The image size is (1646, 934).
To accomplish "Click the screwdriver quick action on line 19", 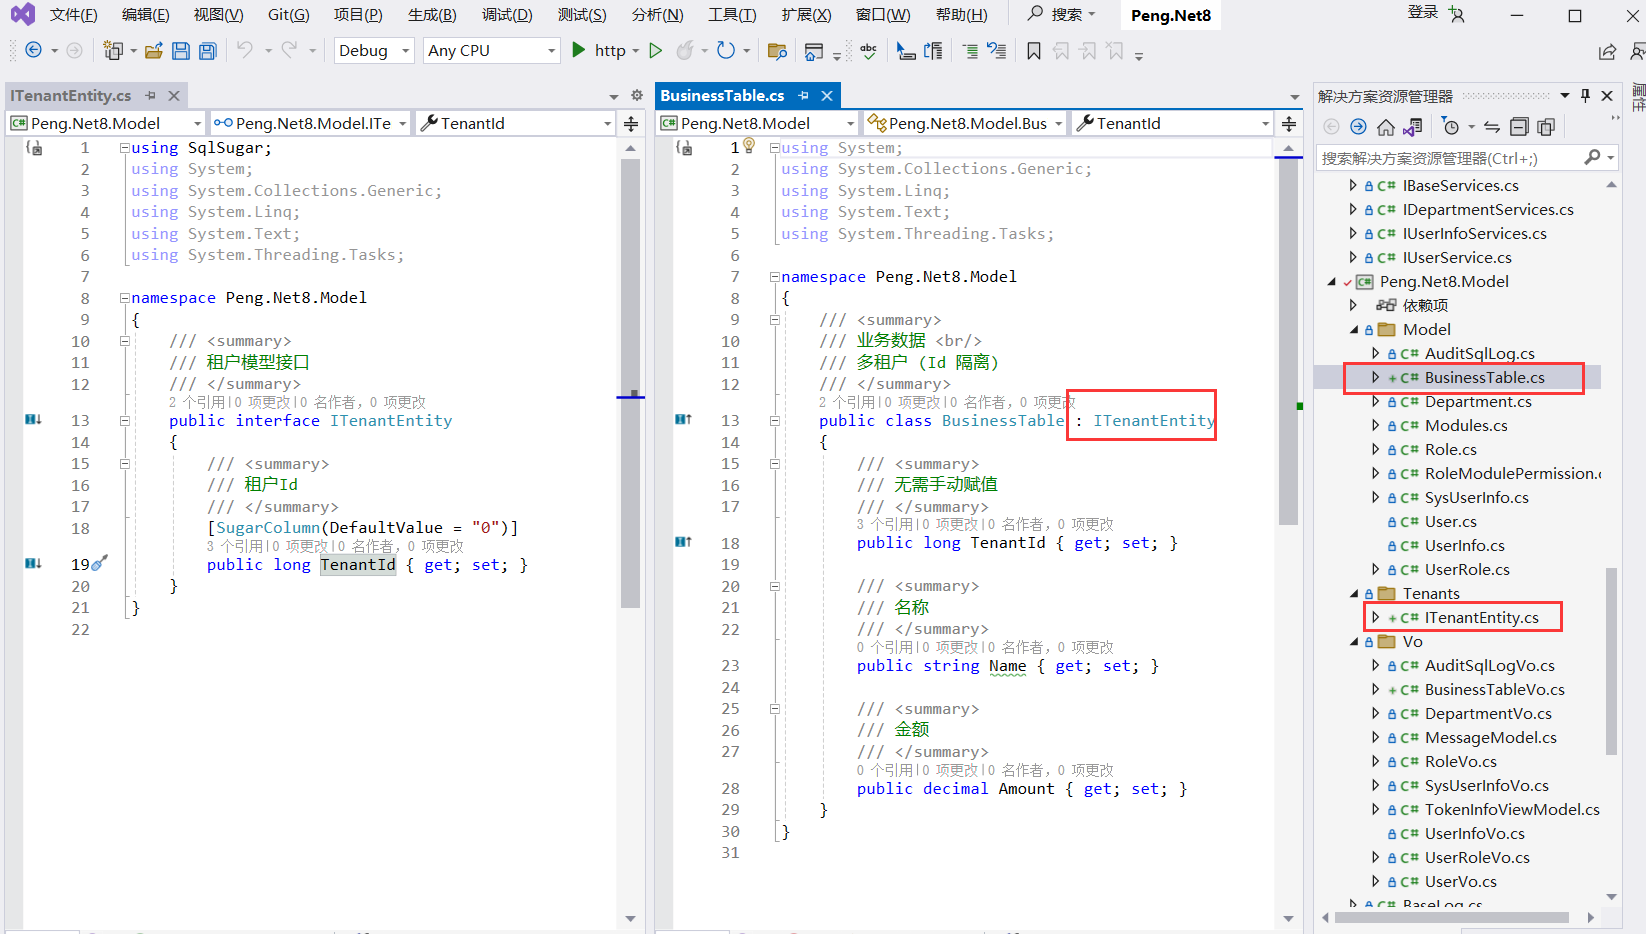I will click(x=99, y=563).
